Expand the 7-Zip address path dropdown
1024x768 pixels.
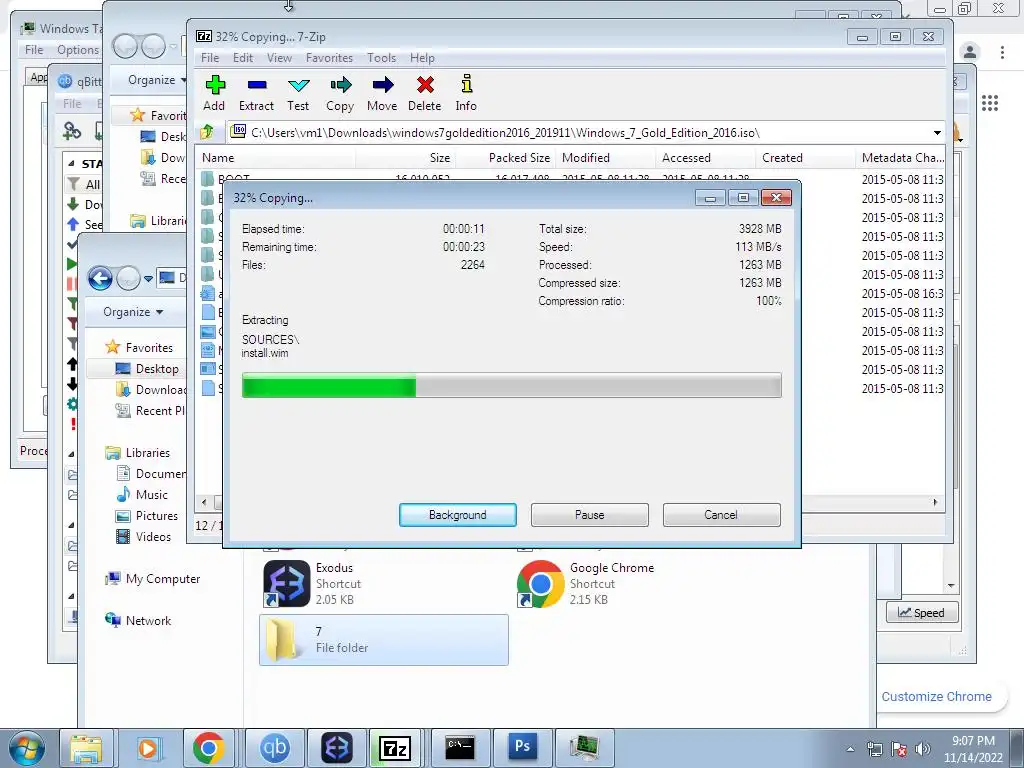tap(937, 133)
